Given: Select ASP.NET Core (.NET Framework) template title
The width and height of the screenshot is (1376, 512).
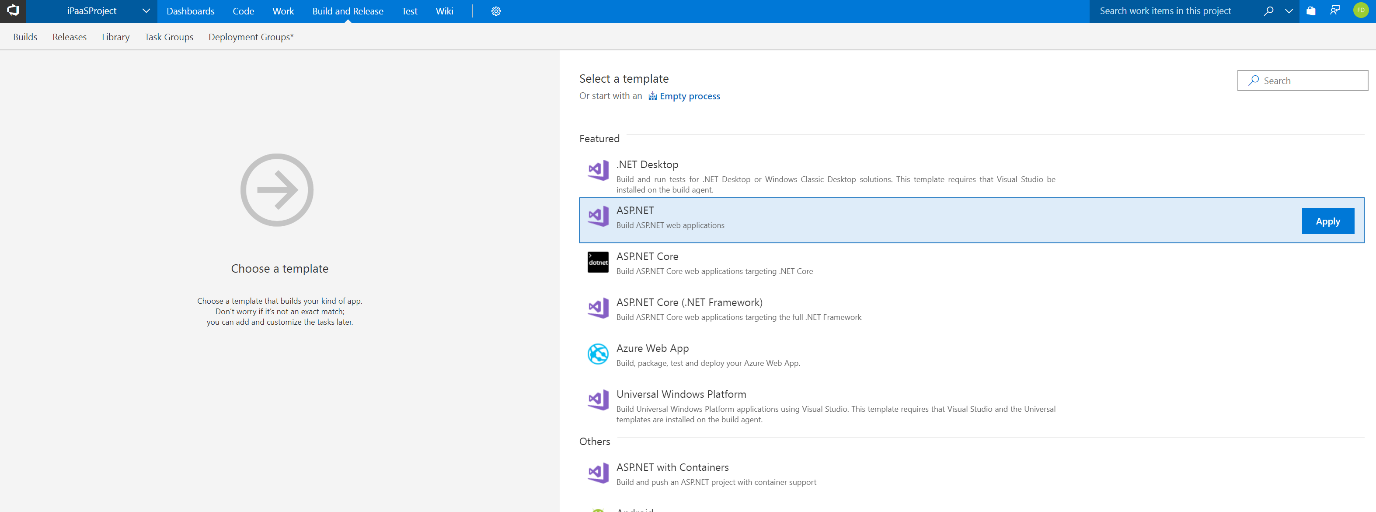Looking at the screenshot, I should (x=689, y=302).
